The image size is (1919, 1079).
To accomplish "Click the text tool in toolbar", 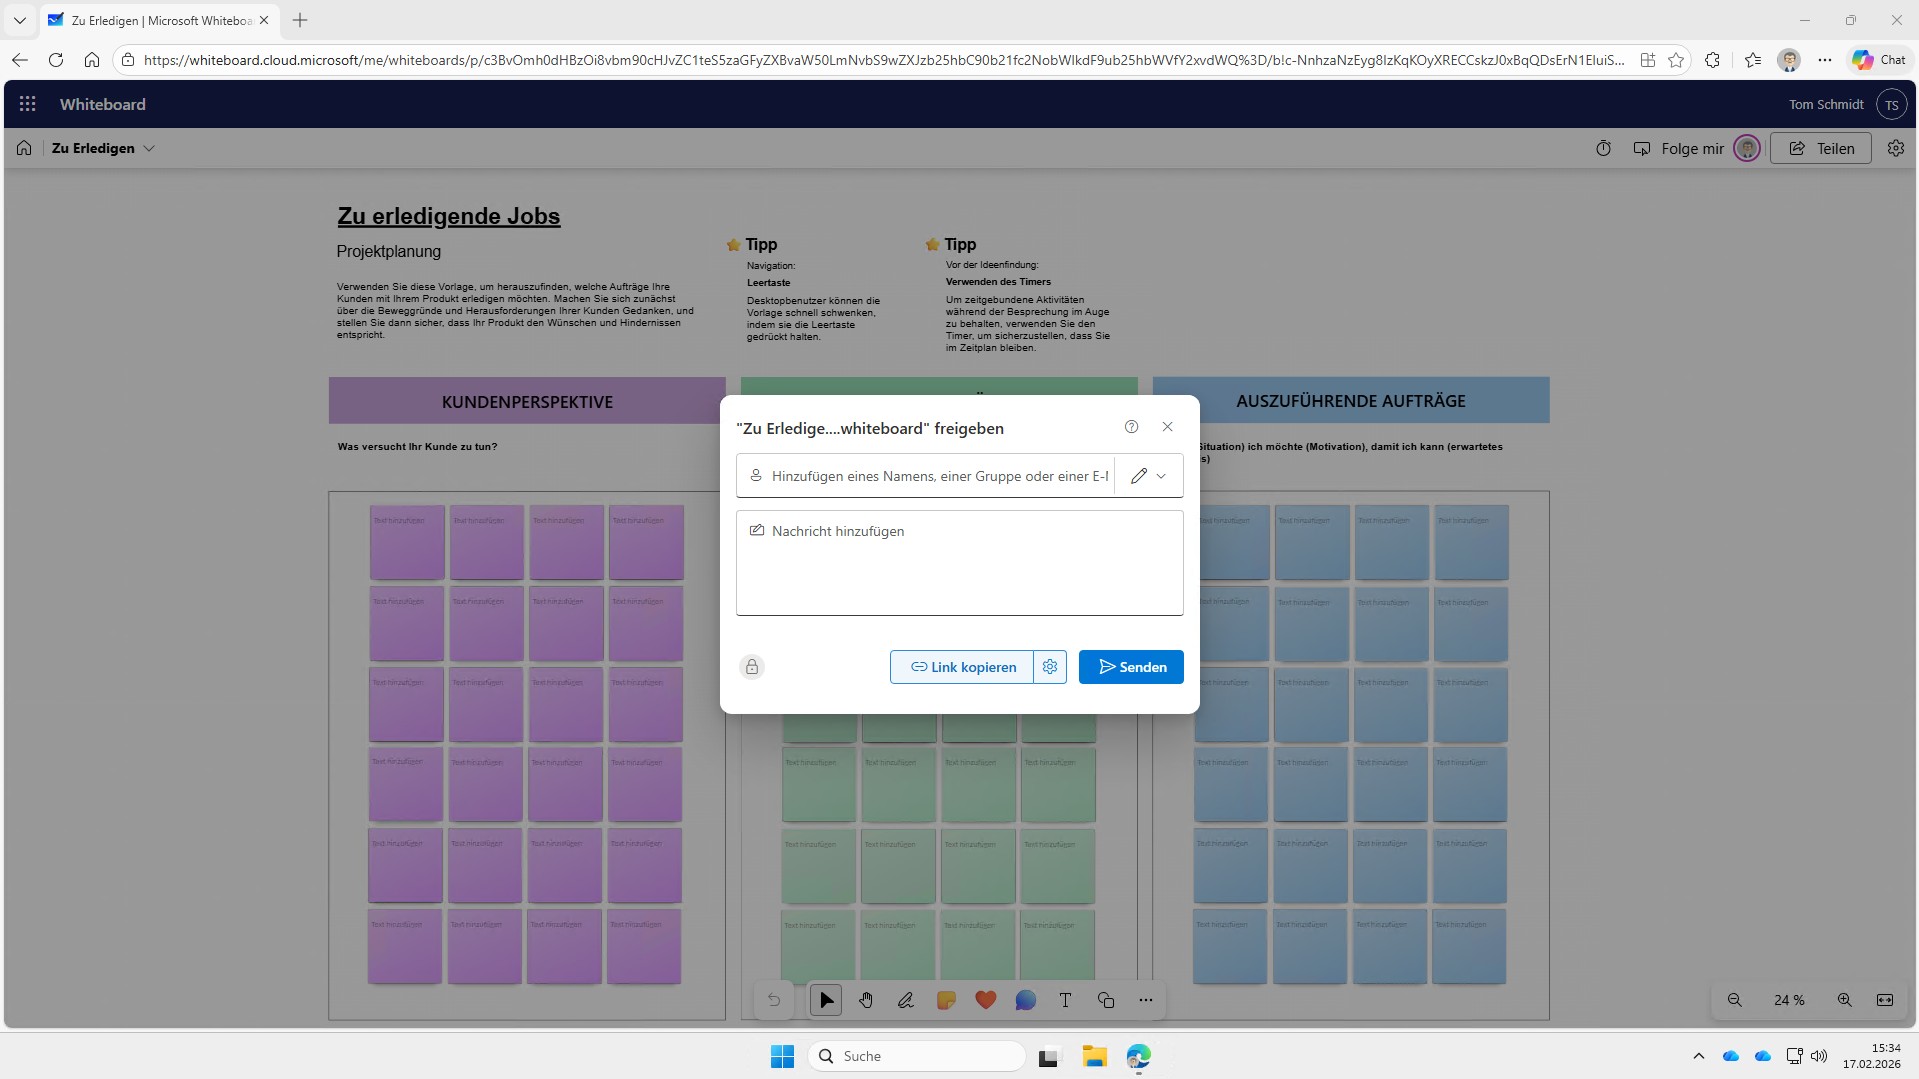I will point(1065,1000).
